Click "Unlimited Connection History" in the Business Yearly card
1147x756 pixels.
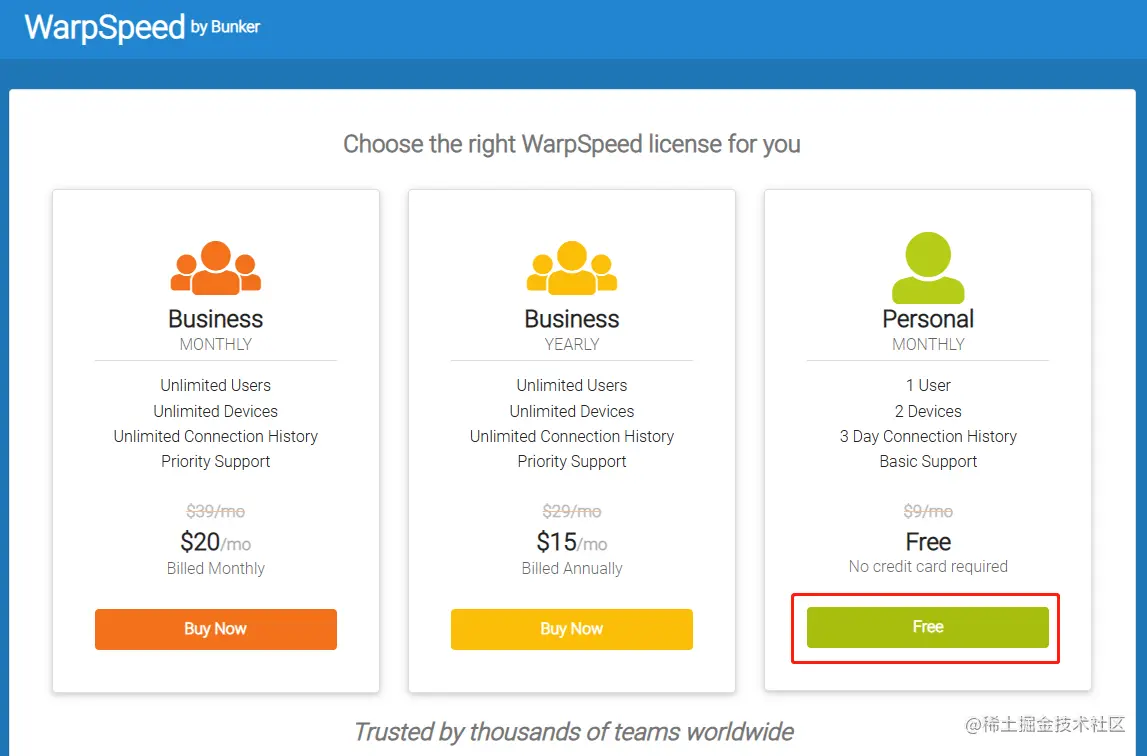click(x=572, y=437)
